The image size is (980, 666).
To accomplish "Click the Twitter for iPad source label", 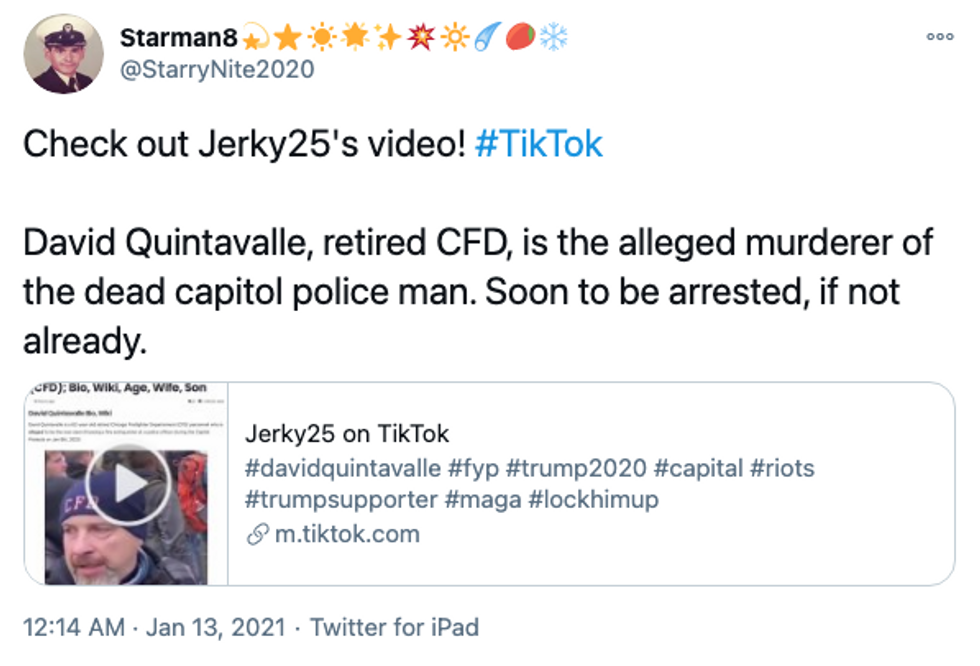I will [394, 627].
